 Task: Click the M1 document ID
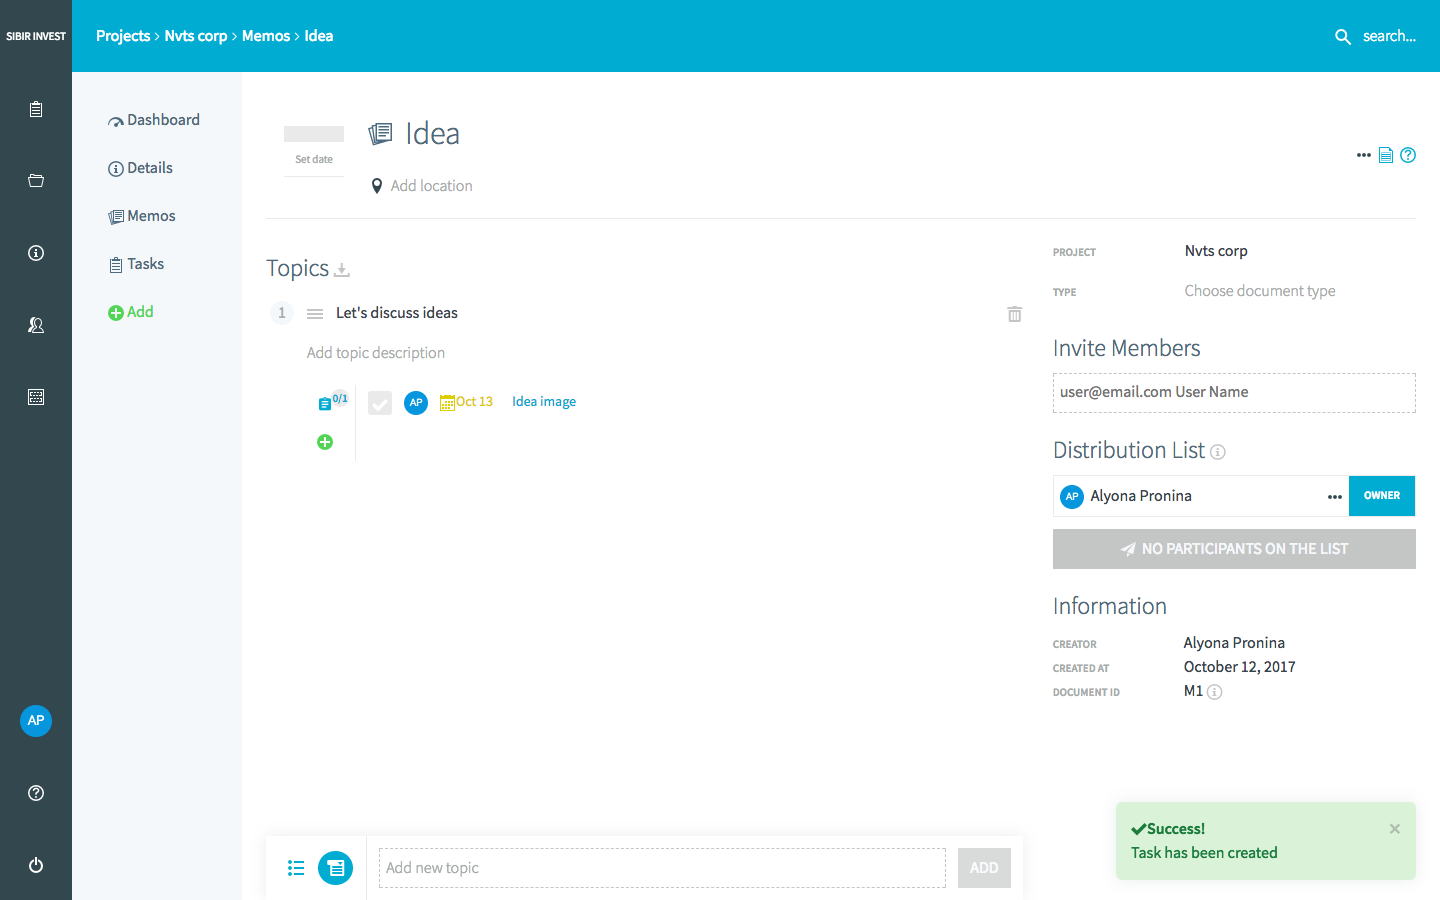[1193, 691]
